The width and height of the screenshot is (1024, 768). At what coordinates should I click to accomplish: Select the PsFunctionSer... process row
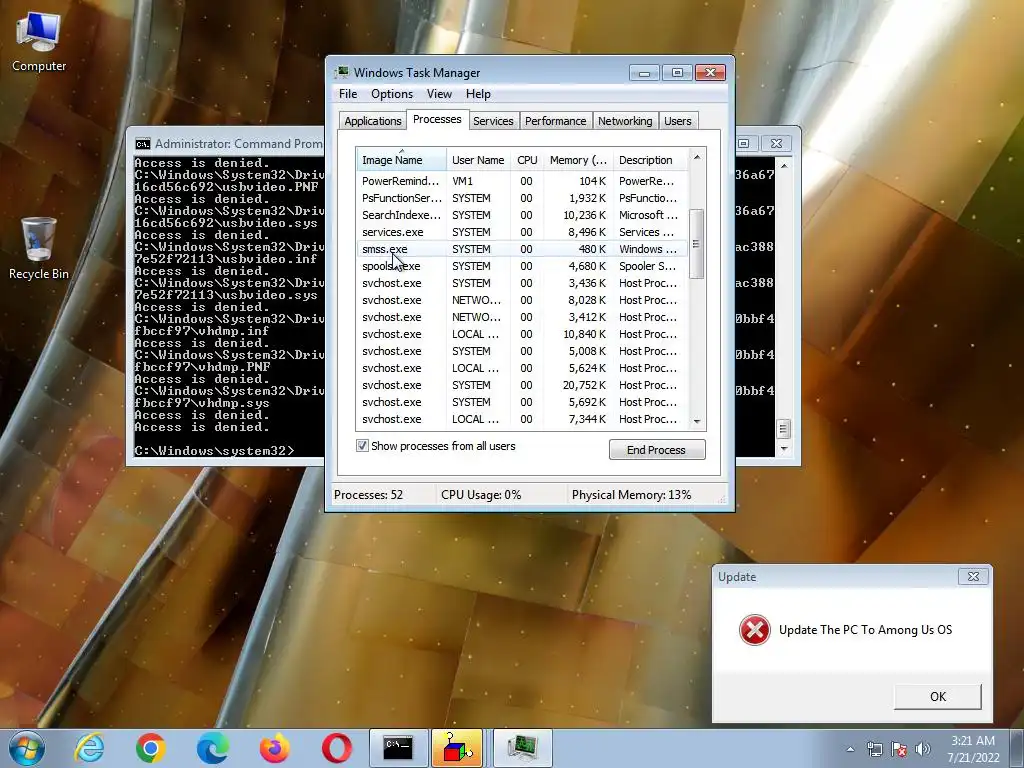pyautogui.click(x=522, y=198)
